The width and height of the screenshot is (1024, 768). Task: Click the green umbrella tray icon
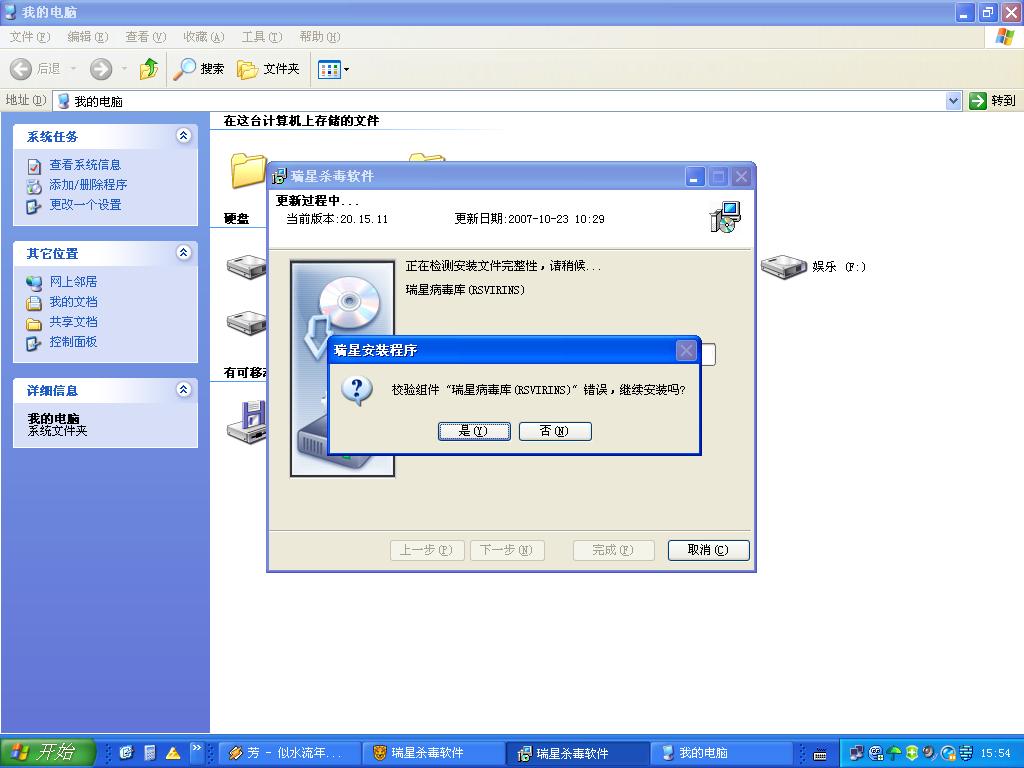(x=895, y=753)
